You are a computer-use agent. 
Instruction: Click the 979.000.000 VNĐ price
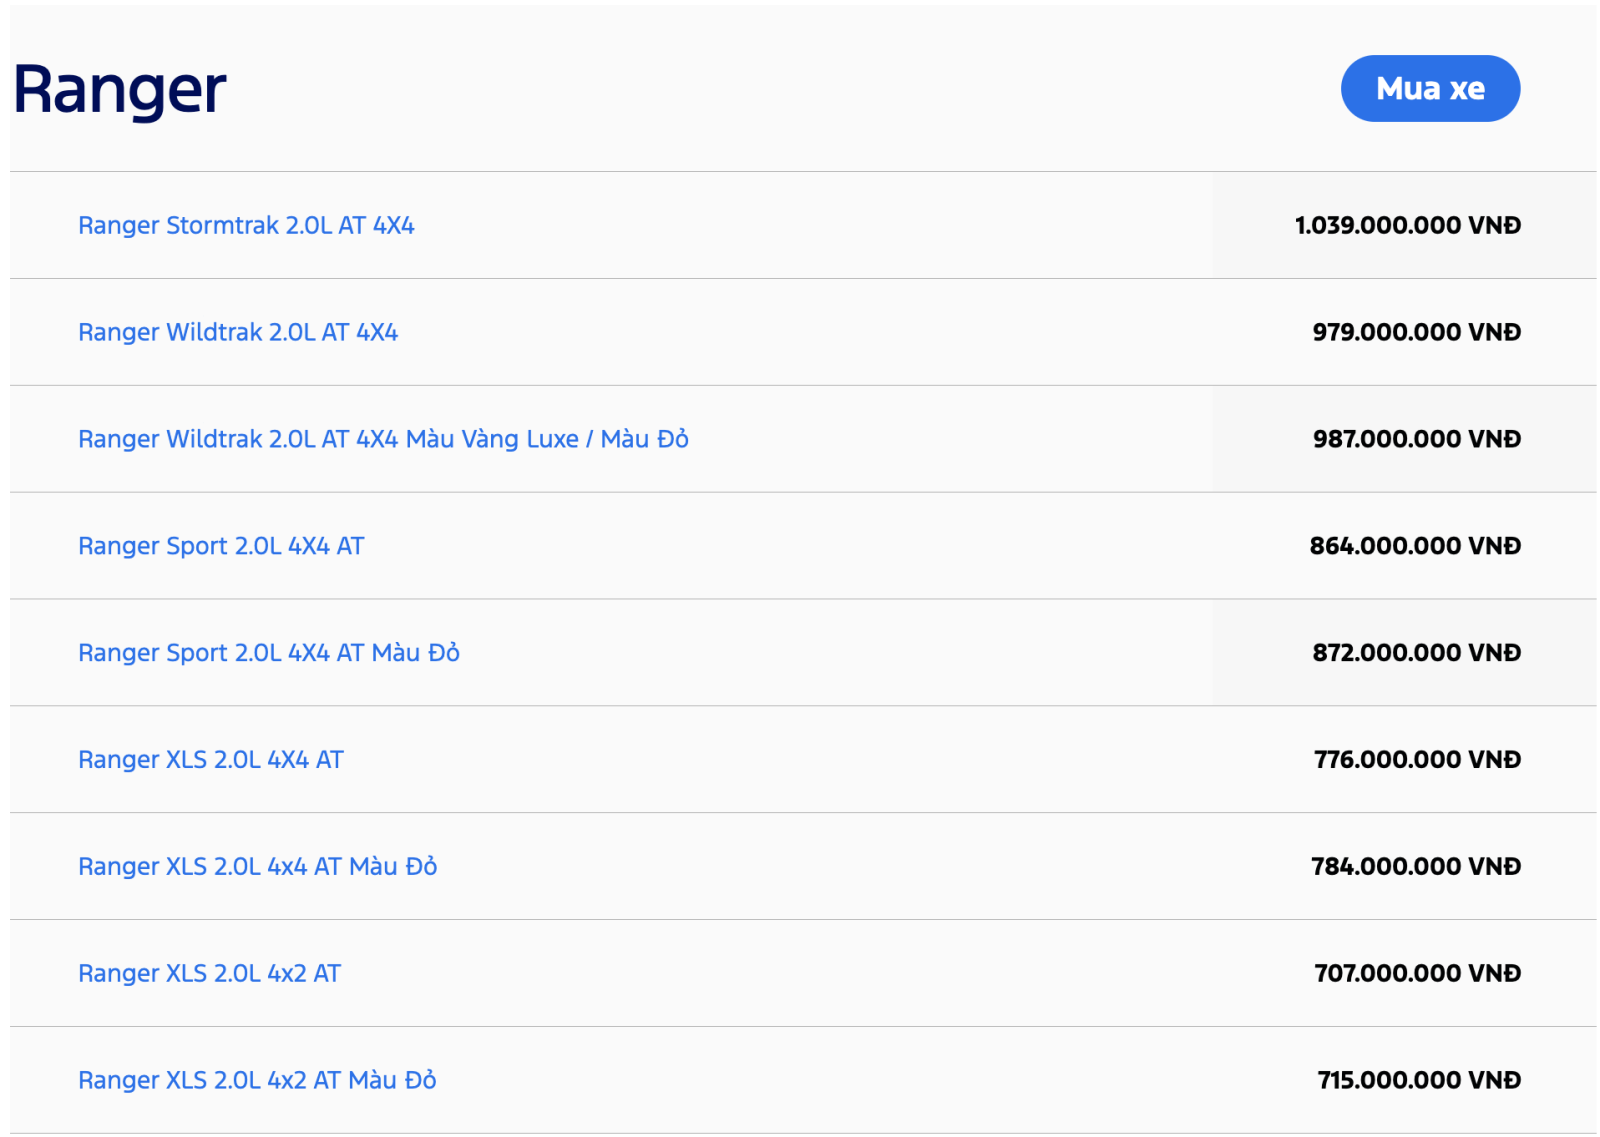1416,333
